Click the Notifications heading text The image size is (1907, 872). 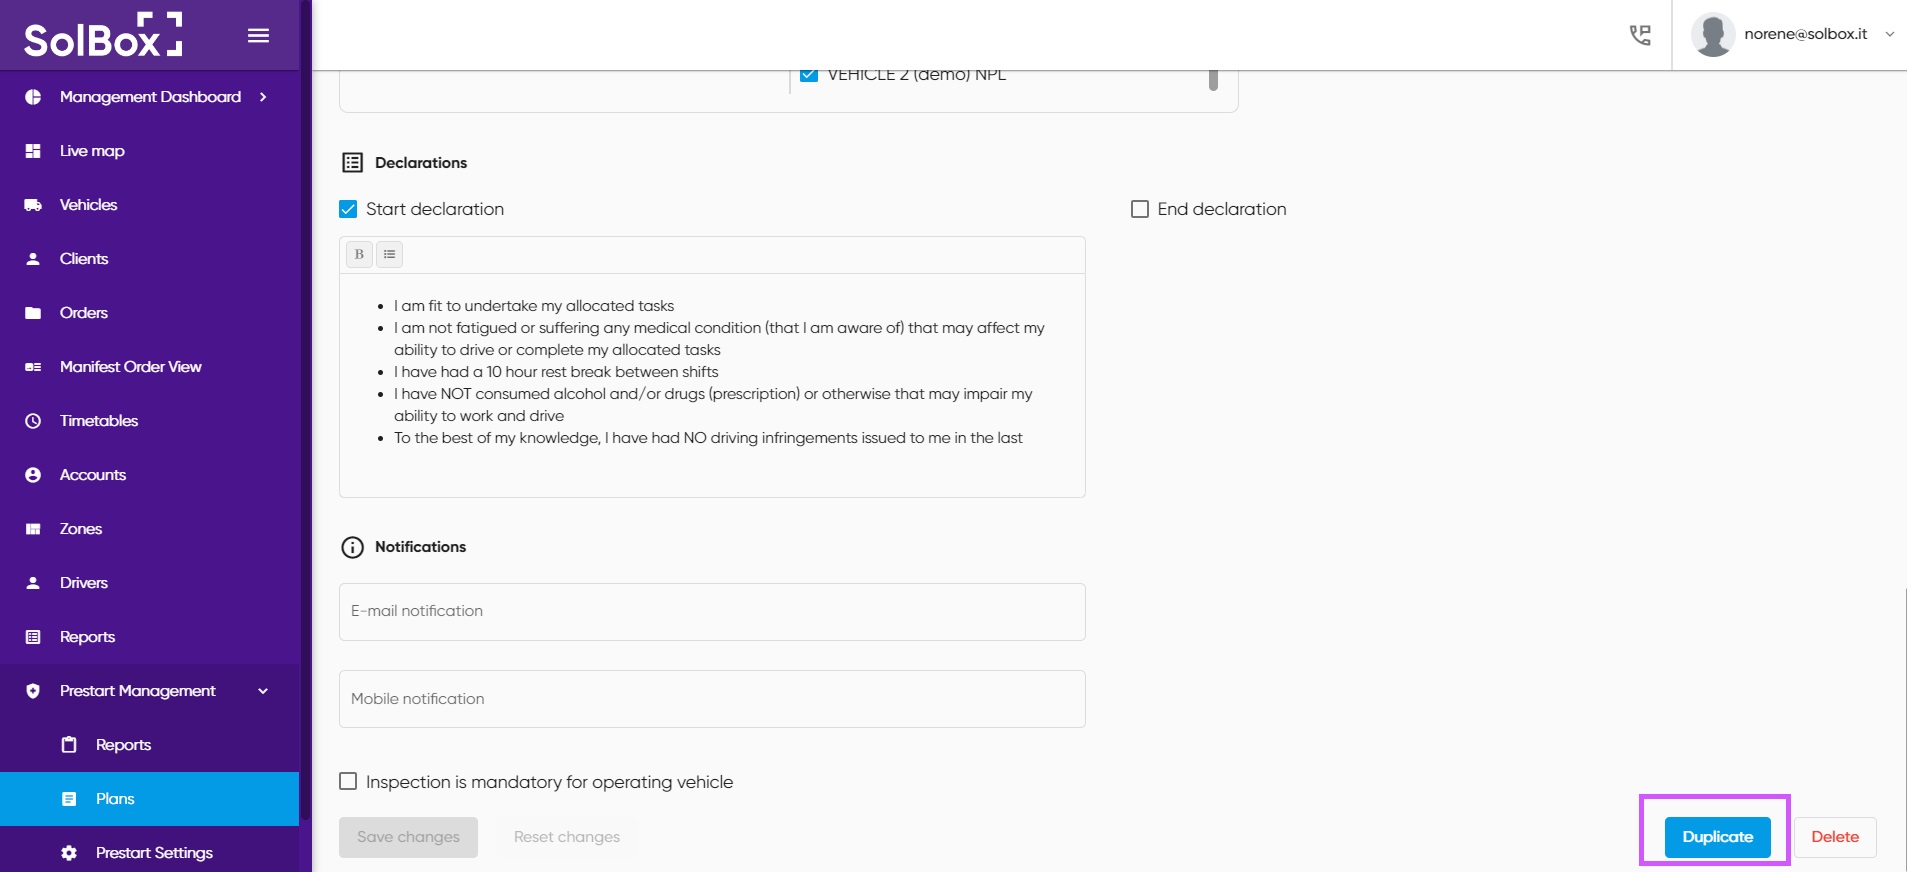click(420, 547)
